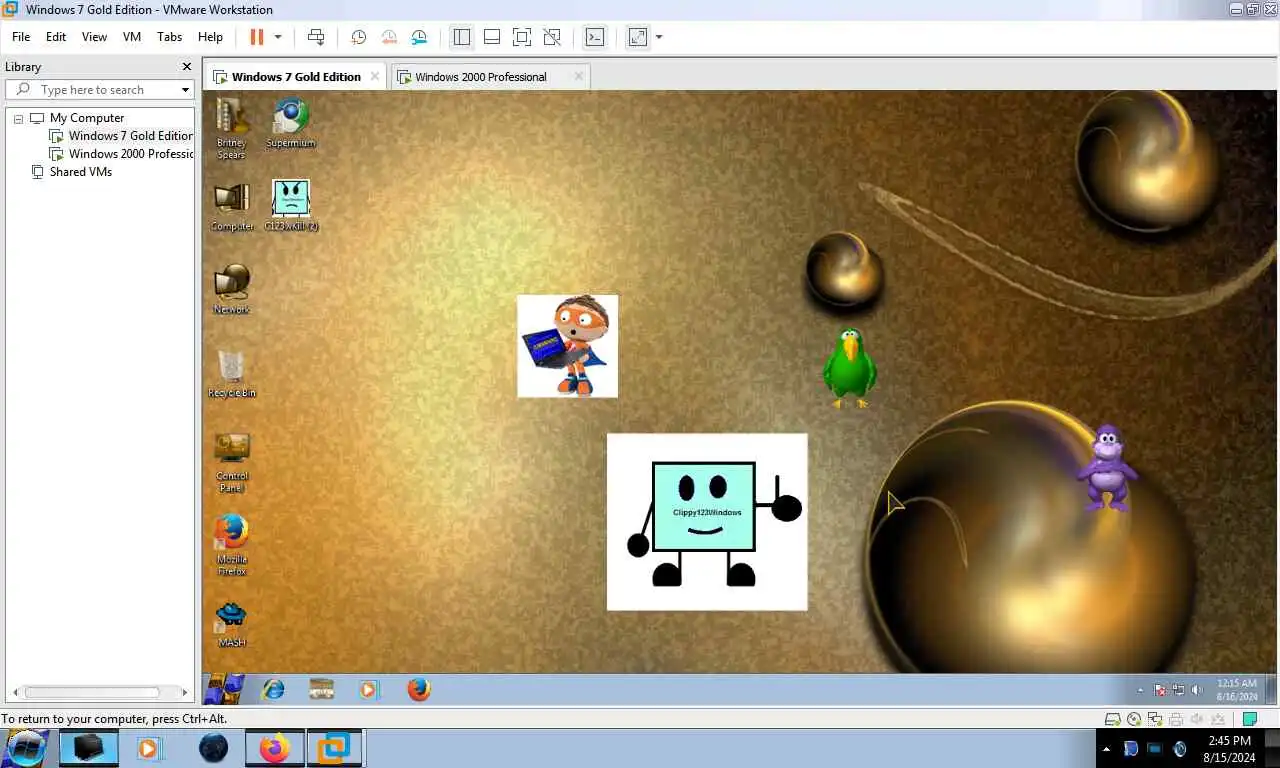This screenshot has height=768, width=1280.
Task: Click the Network desktop icon
Action: click(232, 290)
